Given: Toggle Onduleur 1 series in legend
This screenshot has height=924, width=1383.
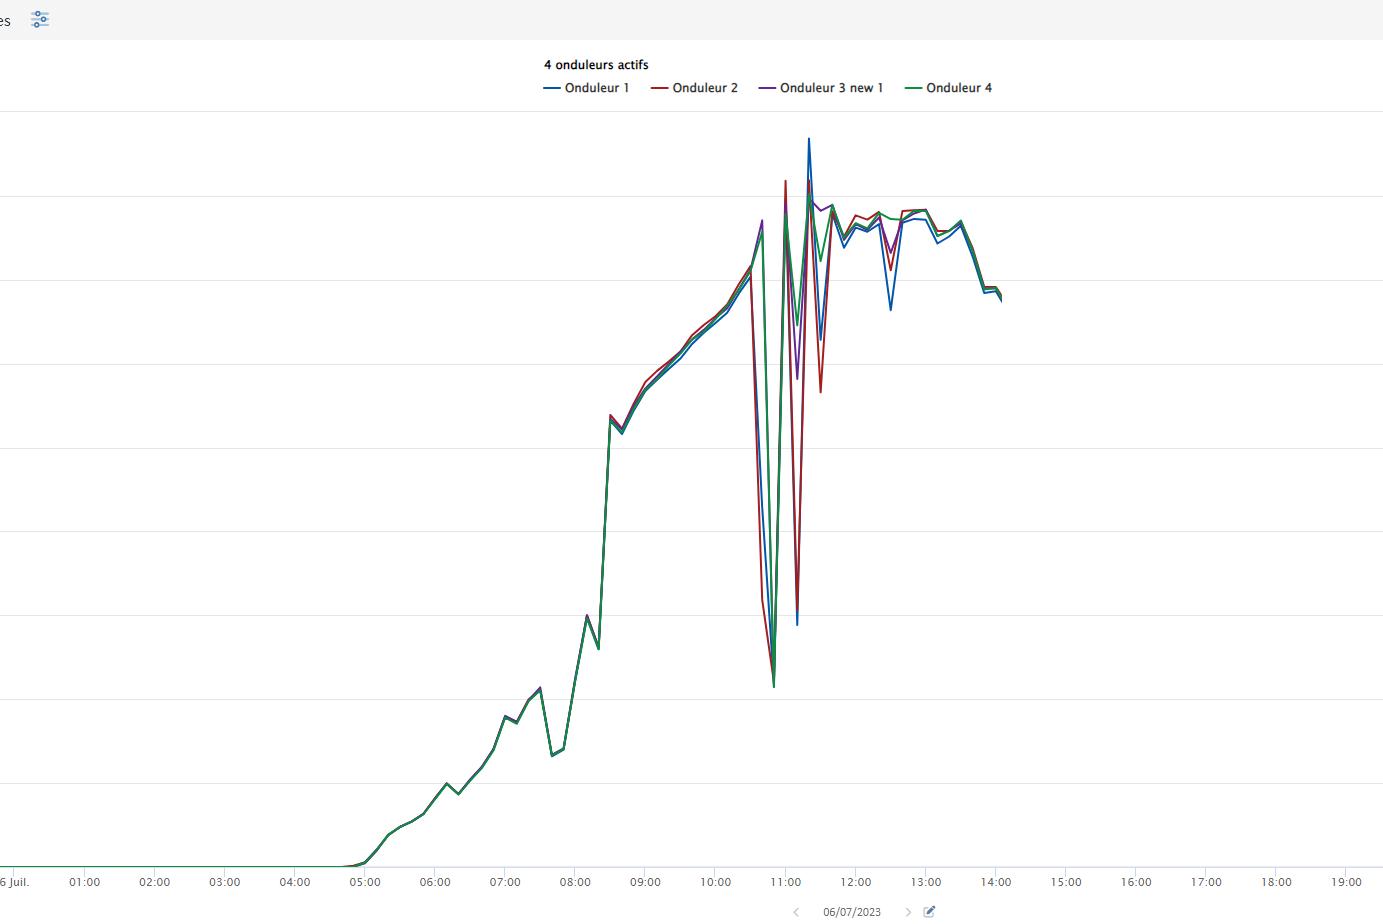Looking at the screenshot, I should tap(587, 88).
